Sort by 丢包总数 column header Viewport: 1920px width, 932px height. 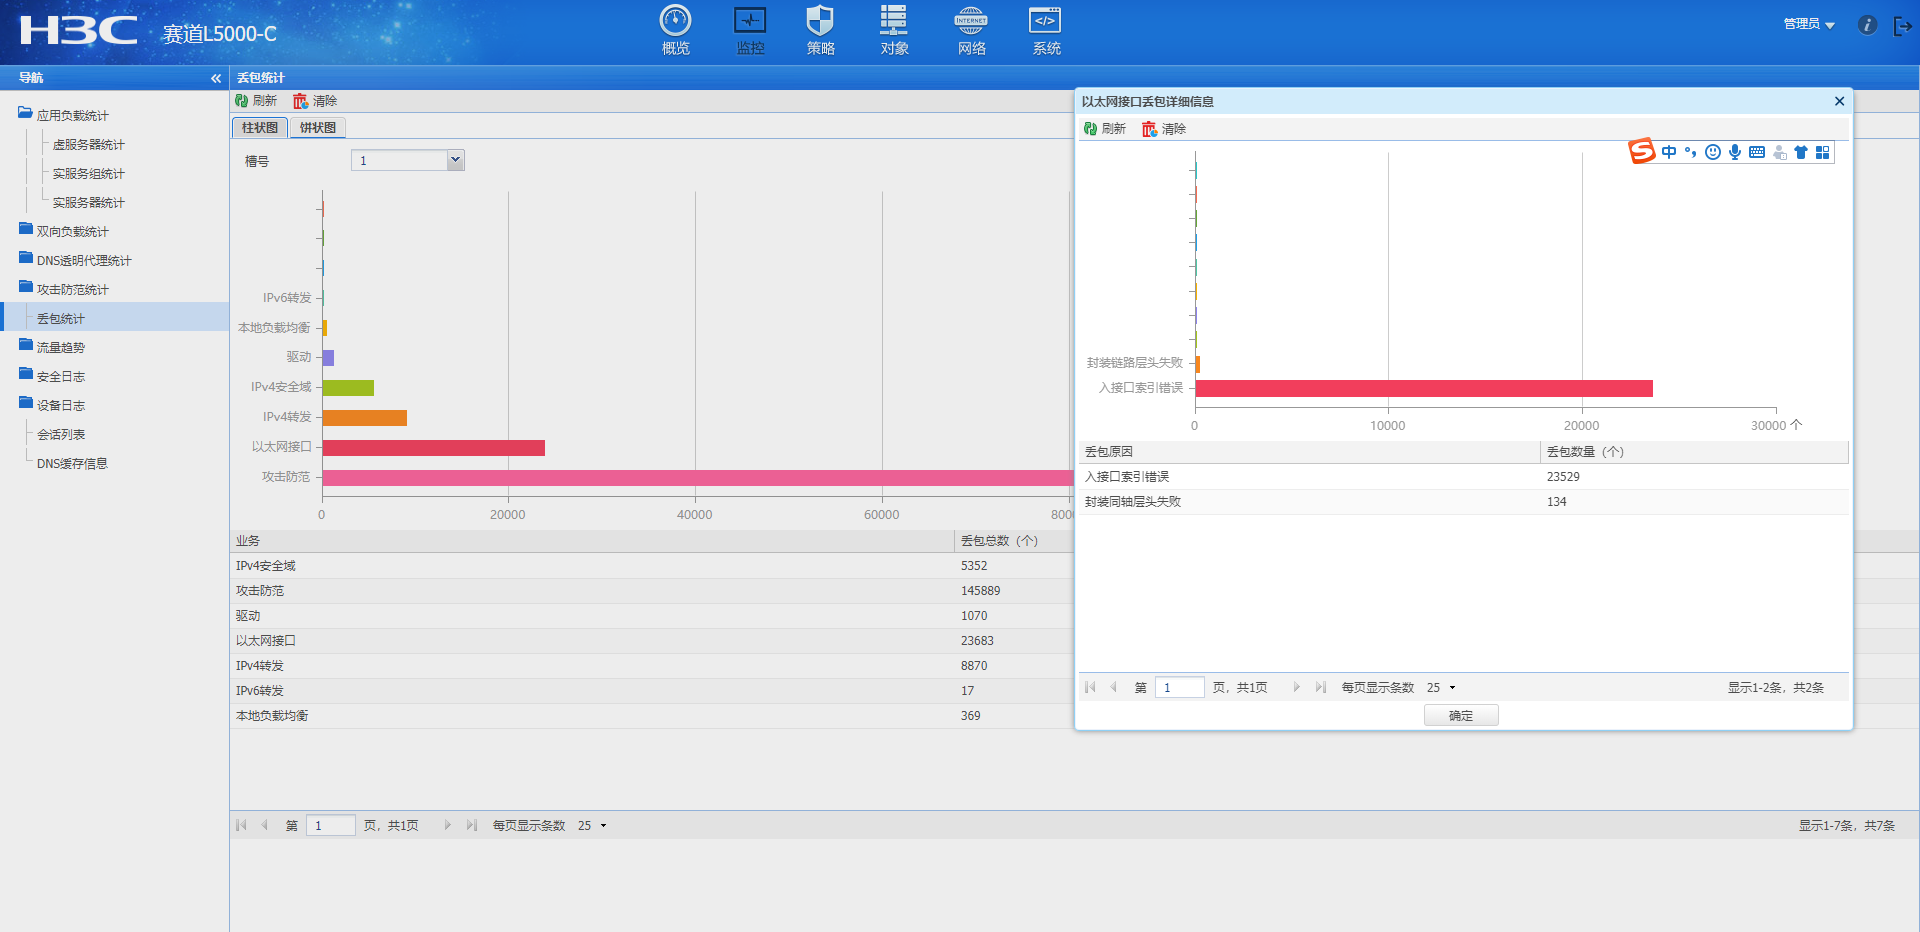(1000, 541)
